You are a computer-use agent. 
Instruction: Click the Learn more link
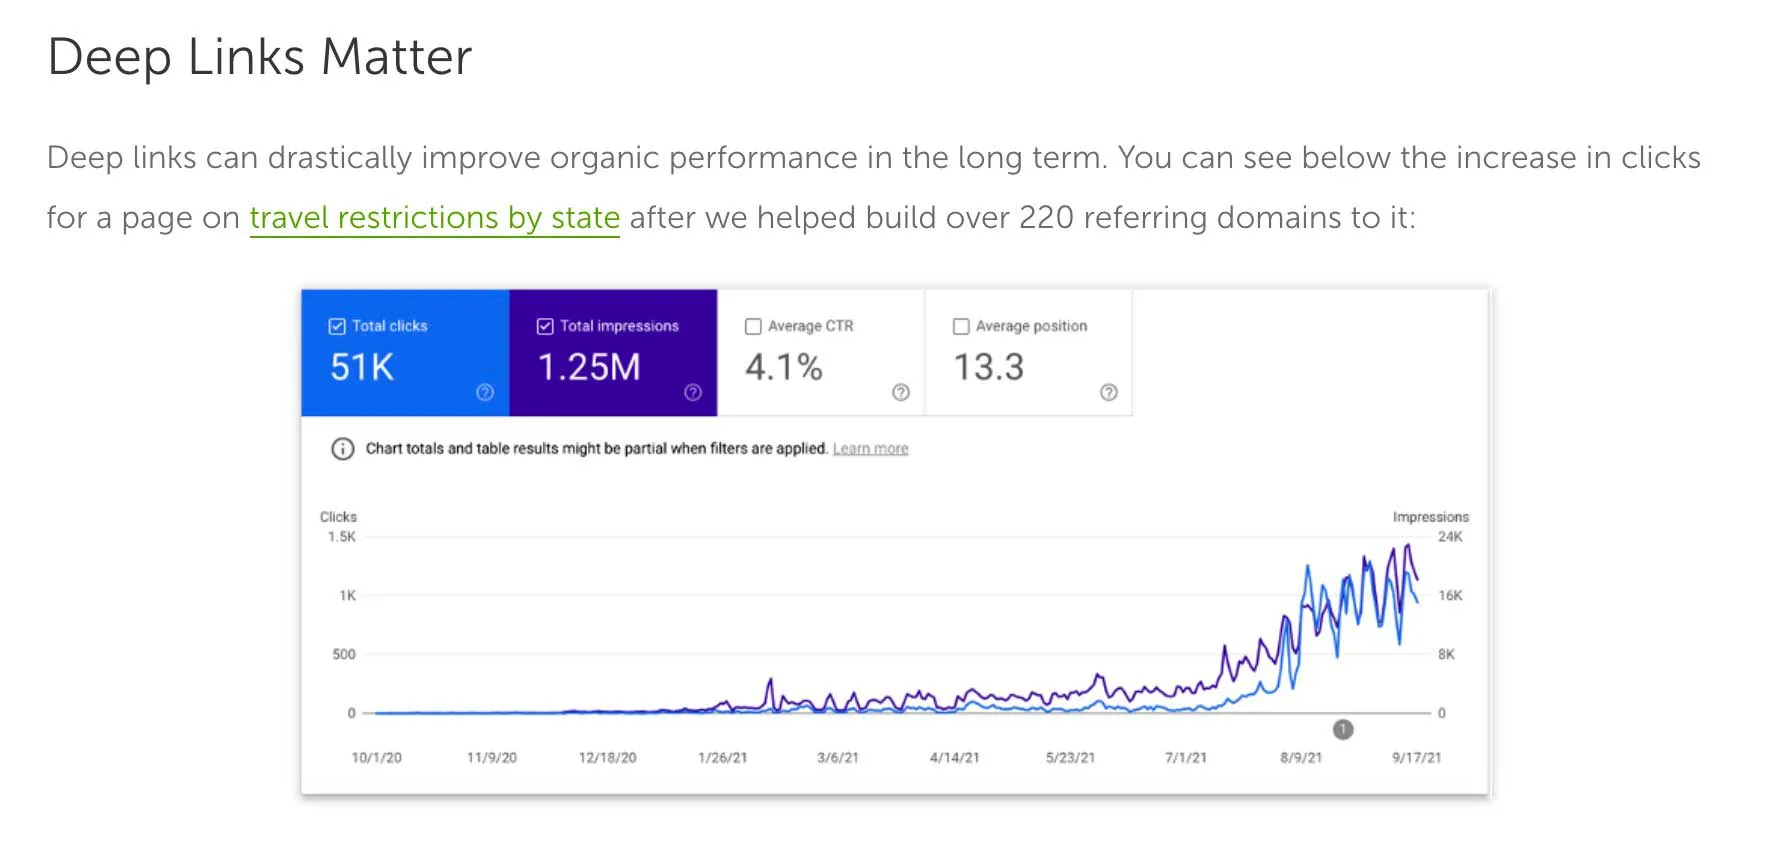(x=870, y=449)
